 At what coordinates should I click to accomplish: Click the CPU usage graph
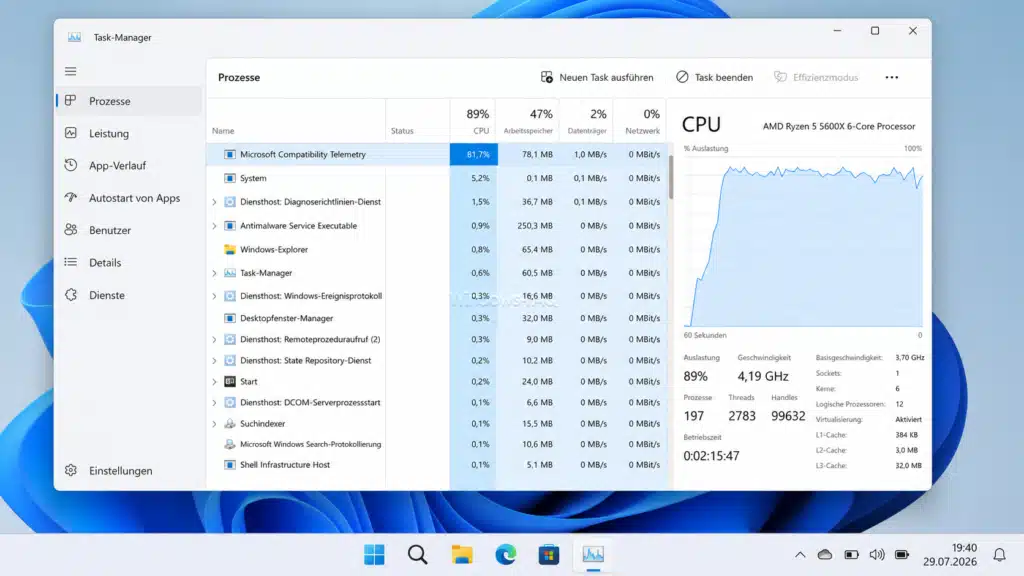(x=803, y=240)
